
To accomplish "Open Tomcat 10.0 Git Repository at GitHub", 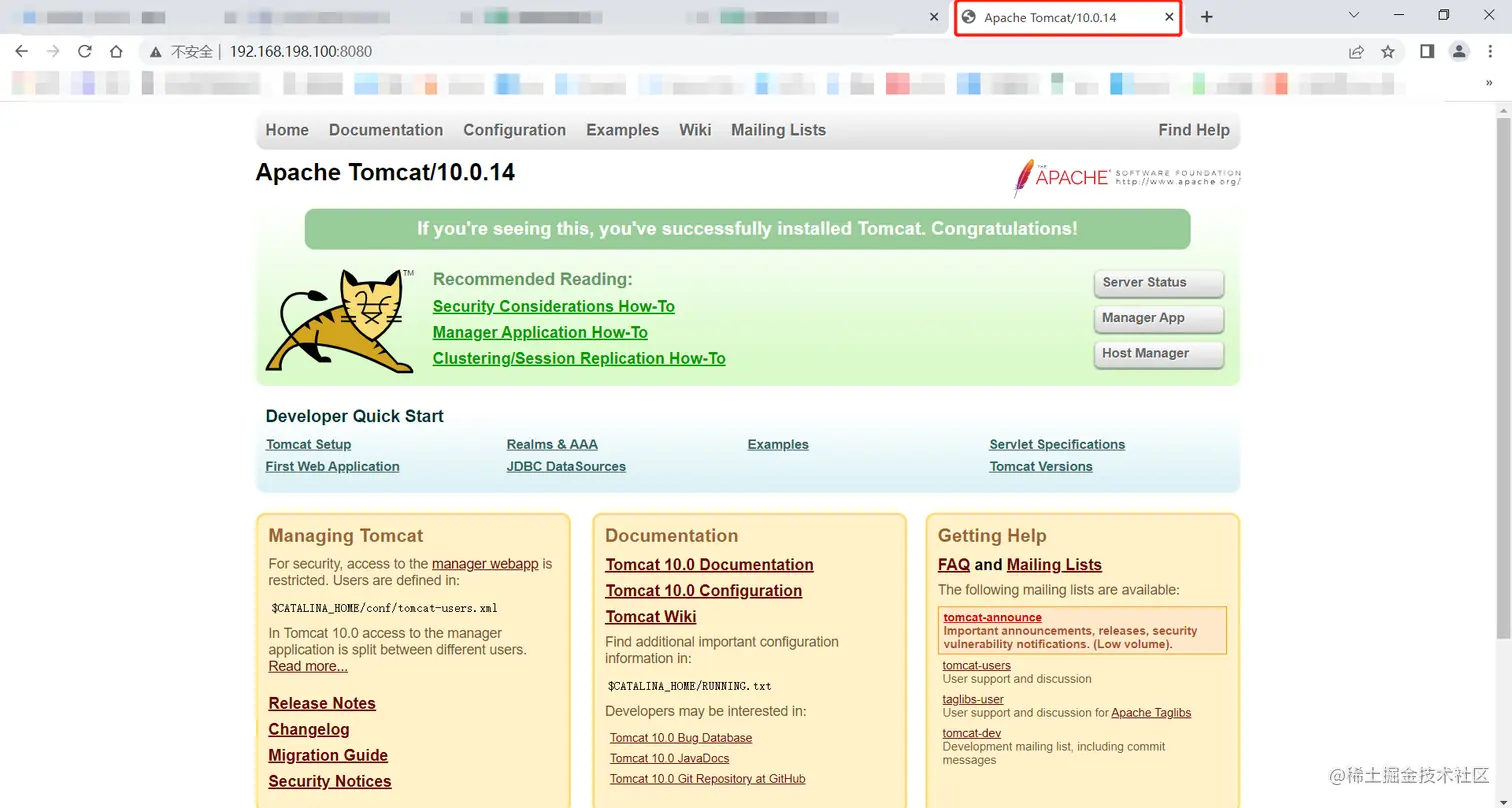I will click(707, 779).
